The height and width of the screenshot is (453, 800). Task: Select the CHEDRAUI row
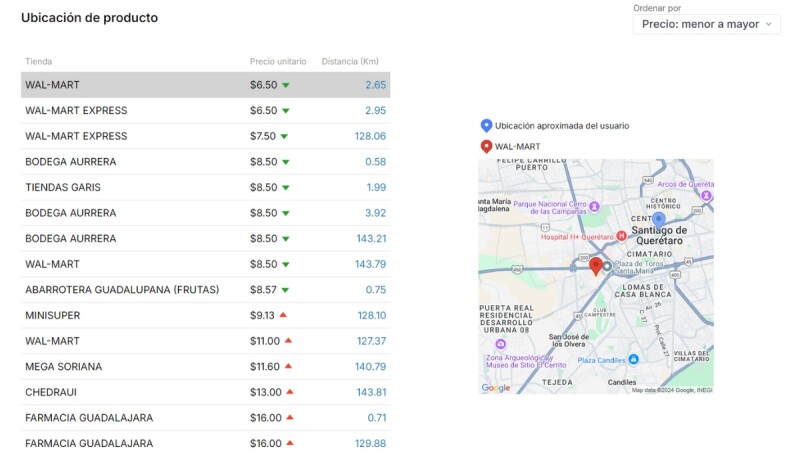point(206,392)
